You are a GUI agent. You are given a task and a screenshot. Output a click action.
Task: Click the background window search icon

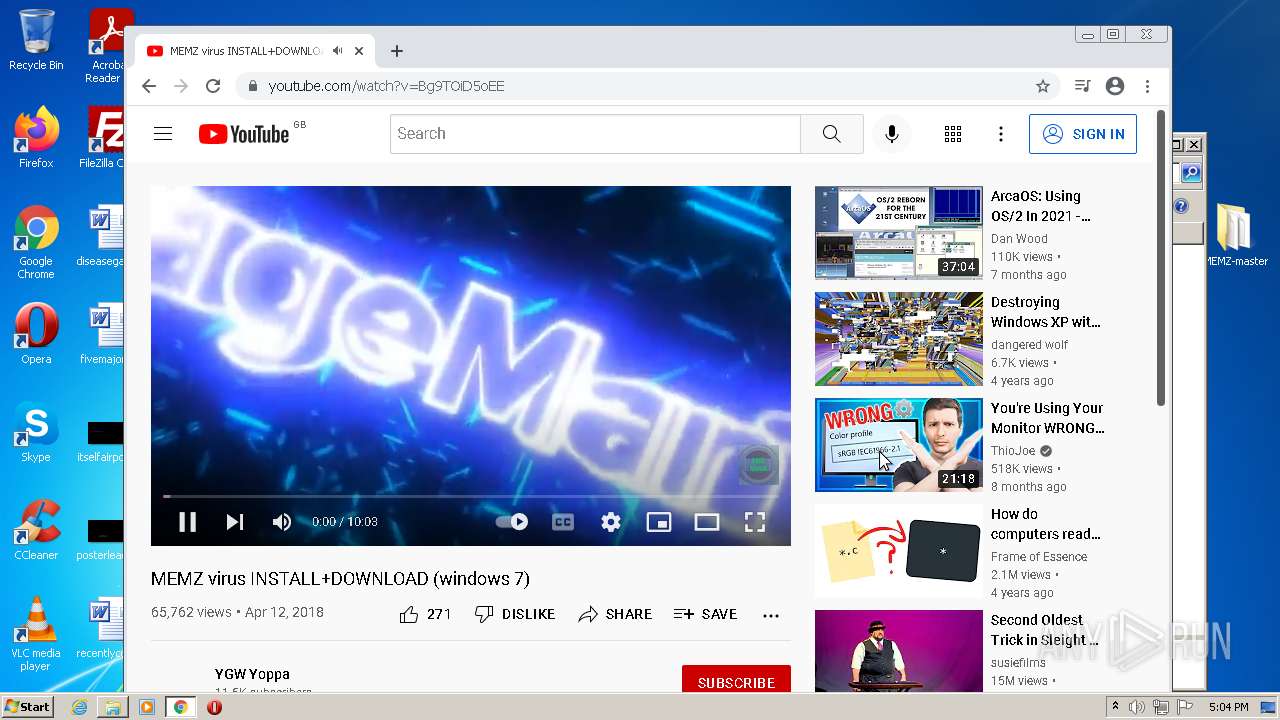1191,173
